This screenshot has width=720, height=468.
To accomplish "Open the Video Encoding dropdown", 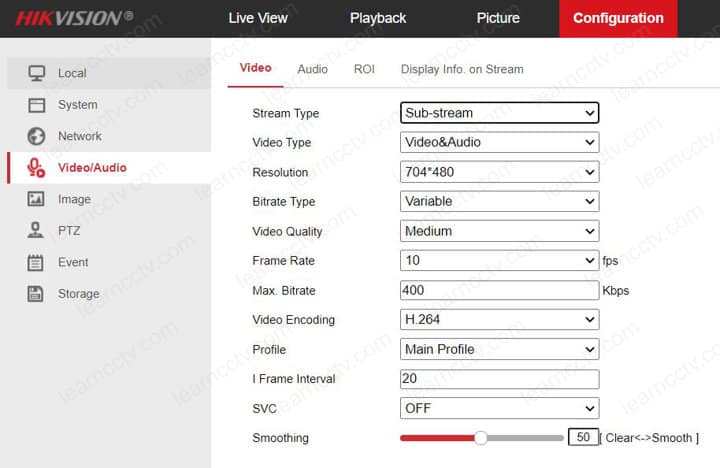I will (498, 320).
